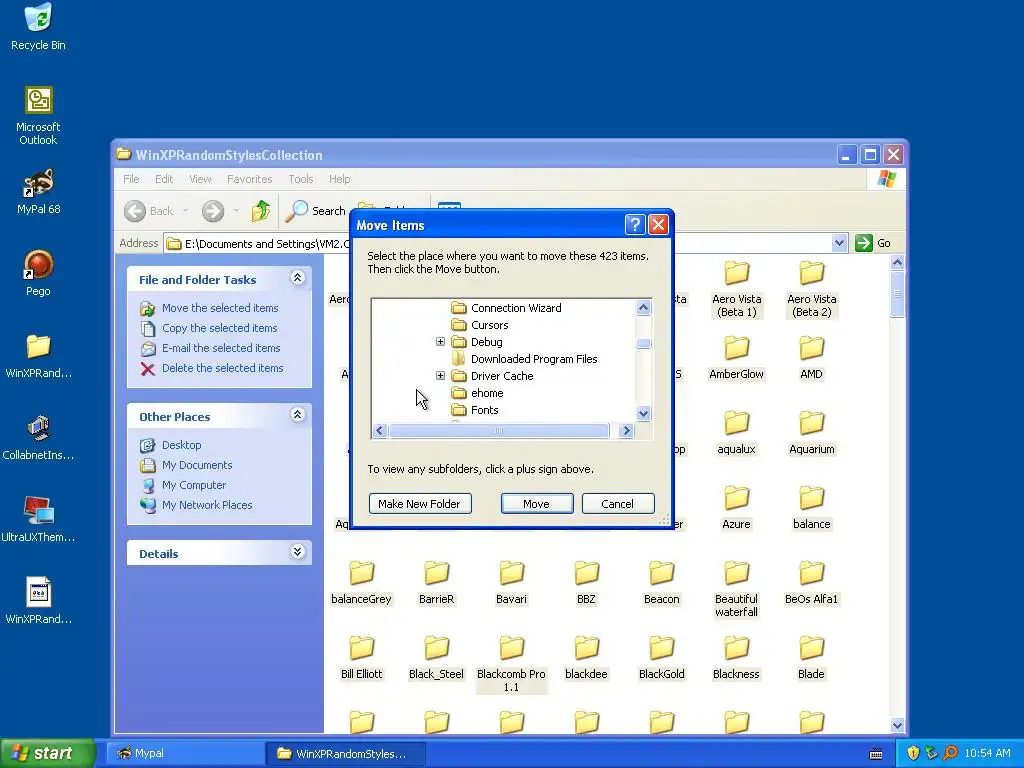Select the AMD folder
The width and height of the screenshot is (1024, 768).
click(812, 358)
